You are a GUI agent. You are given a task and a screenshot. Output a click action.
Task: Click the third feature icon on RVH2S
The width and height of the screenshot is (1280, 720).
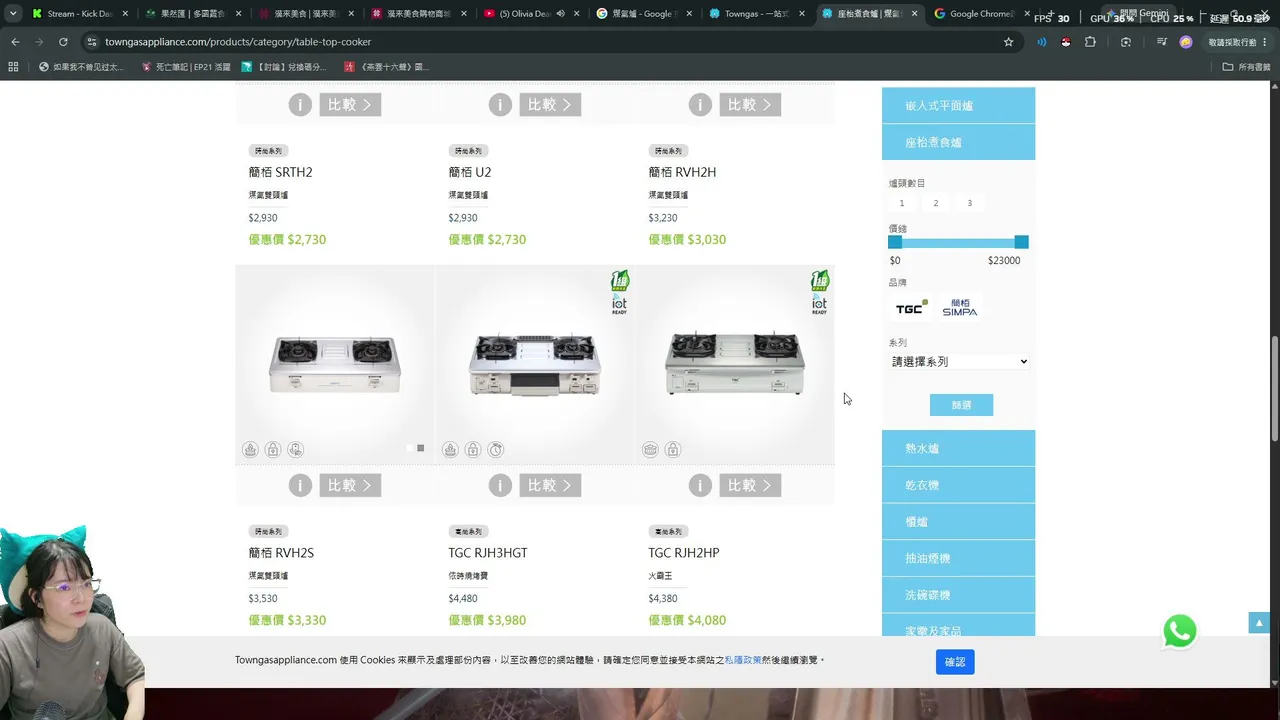point(296,450)
